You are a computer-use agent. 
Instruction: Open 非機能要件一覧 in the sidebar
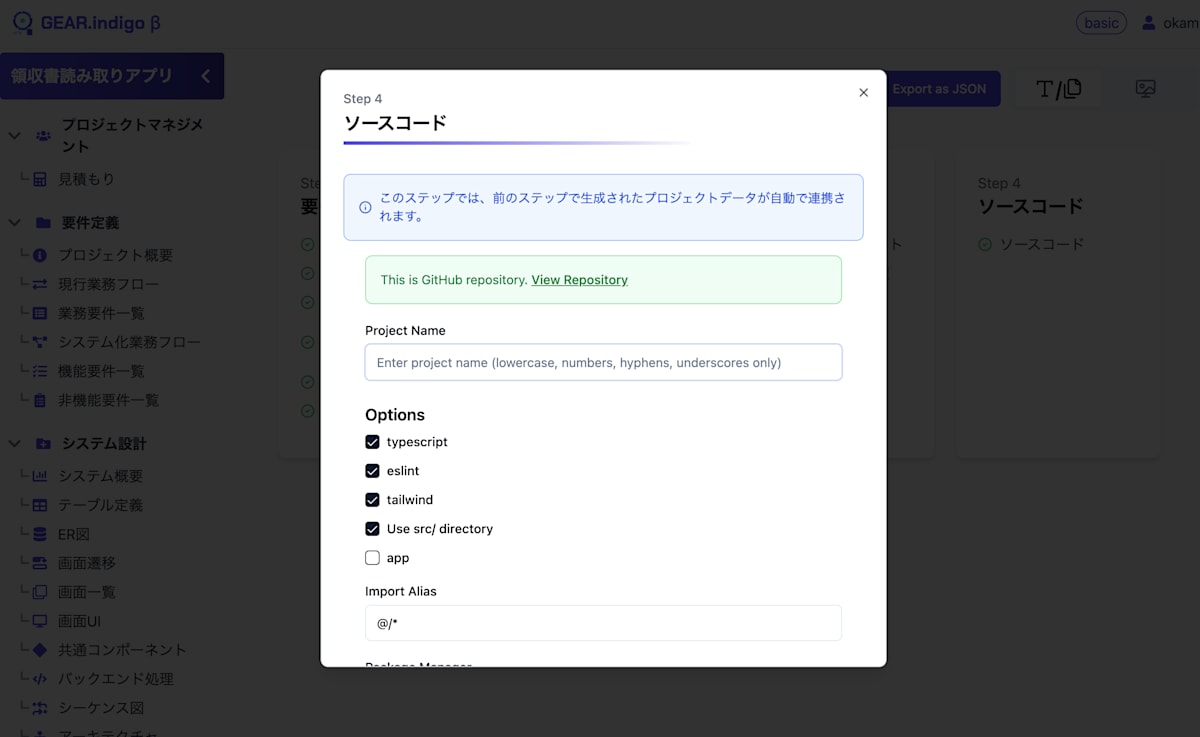tap(108, 400)
